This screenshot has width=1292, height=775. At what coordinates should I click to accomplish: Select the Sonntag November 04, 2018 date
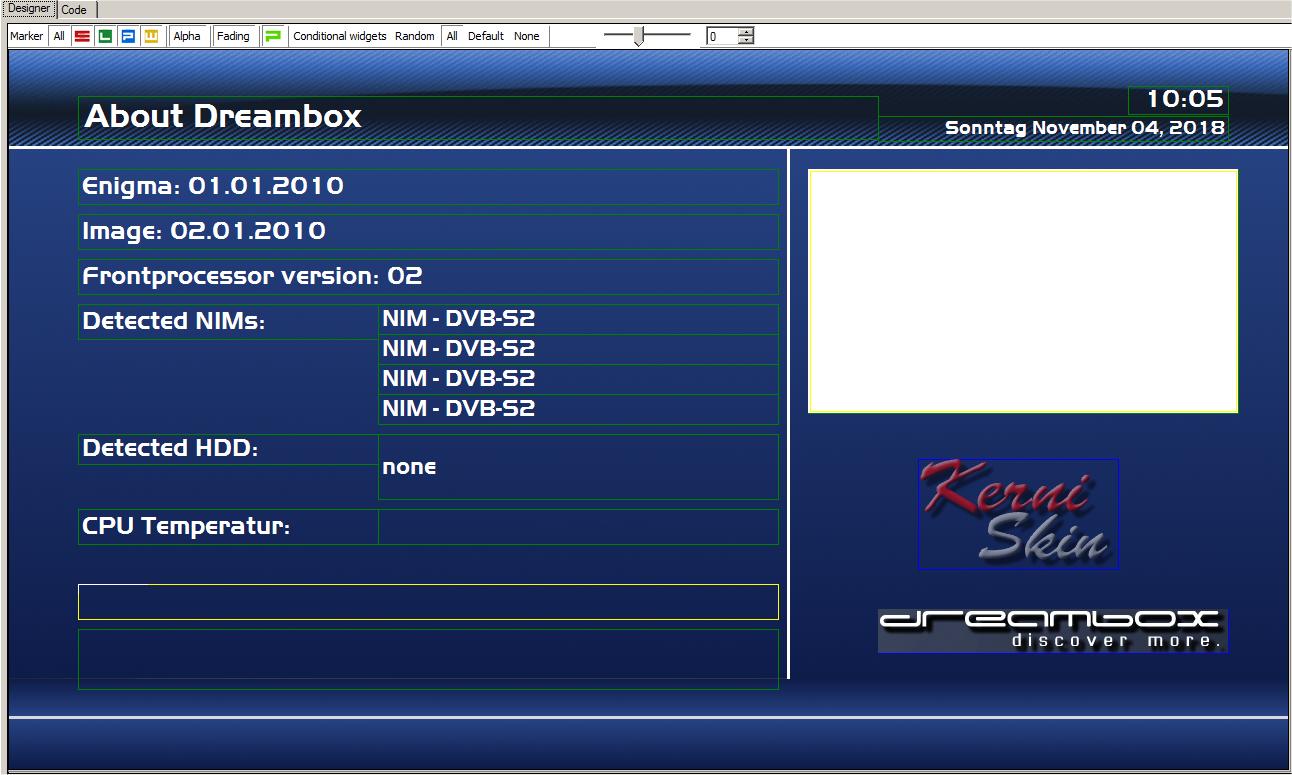pos(1054,128)
